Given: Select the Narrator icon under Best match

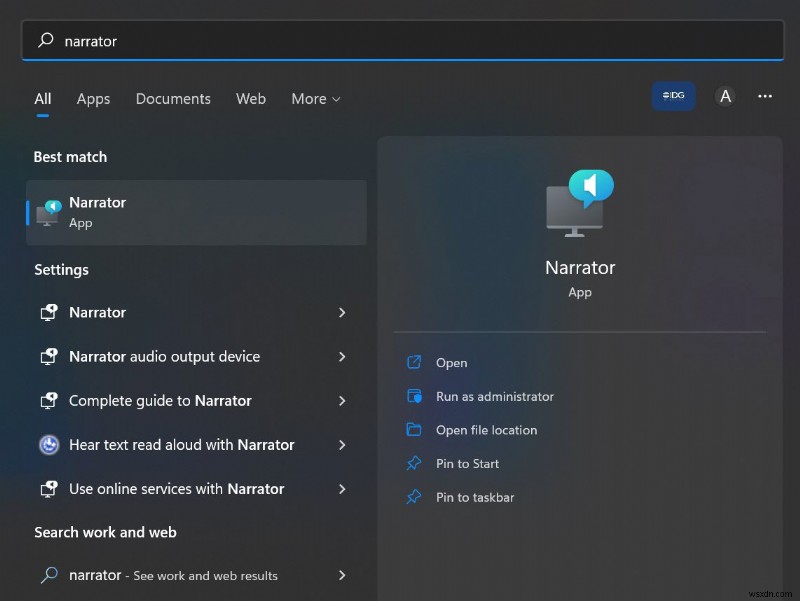Looking at the screenshot, I should click(48, 212).
